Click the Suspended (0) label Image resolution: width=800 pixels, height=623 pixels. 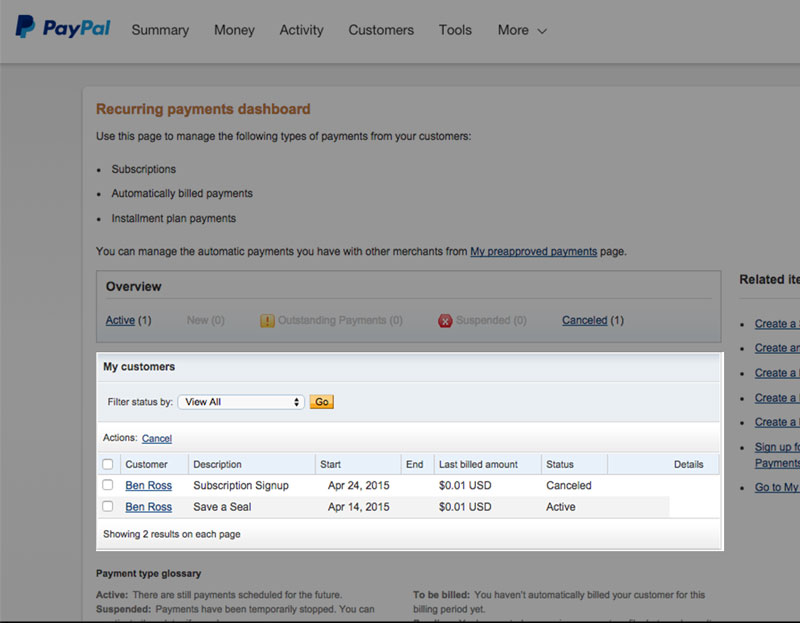point(491,320)
